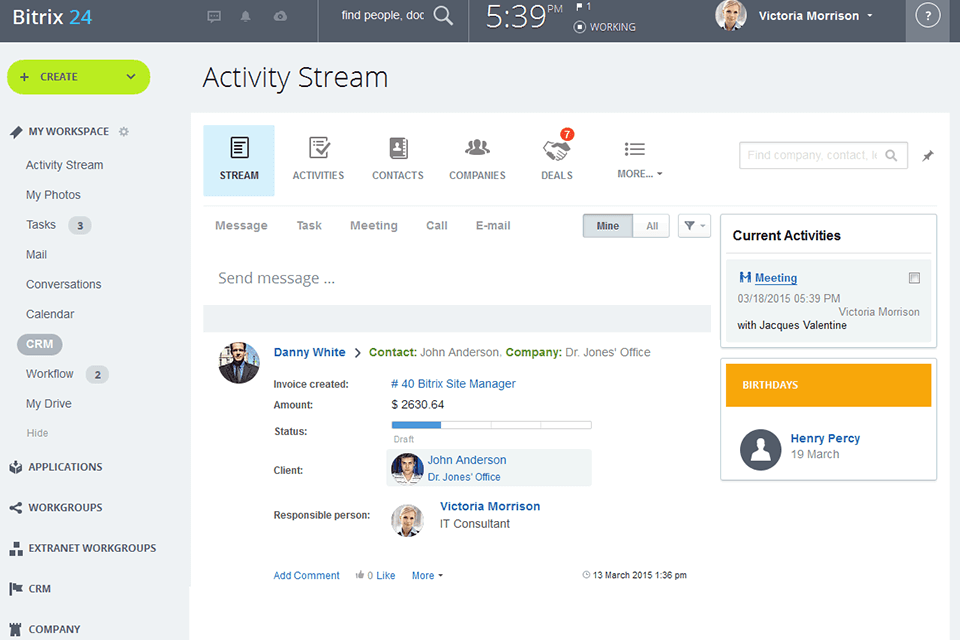Screen dimensions: 960x640
Task: Click Henry Percy's birthday avatar
Action: coord(760,450)
